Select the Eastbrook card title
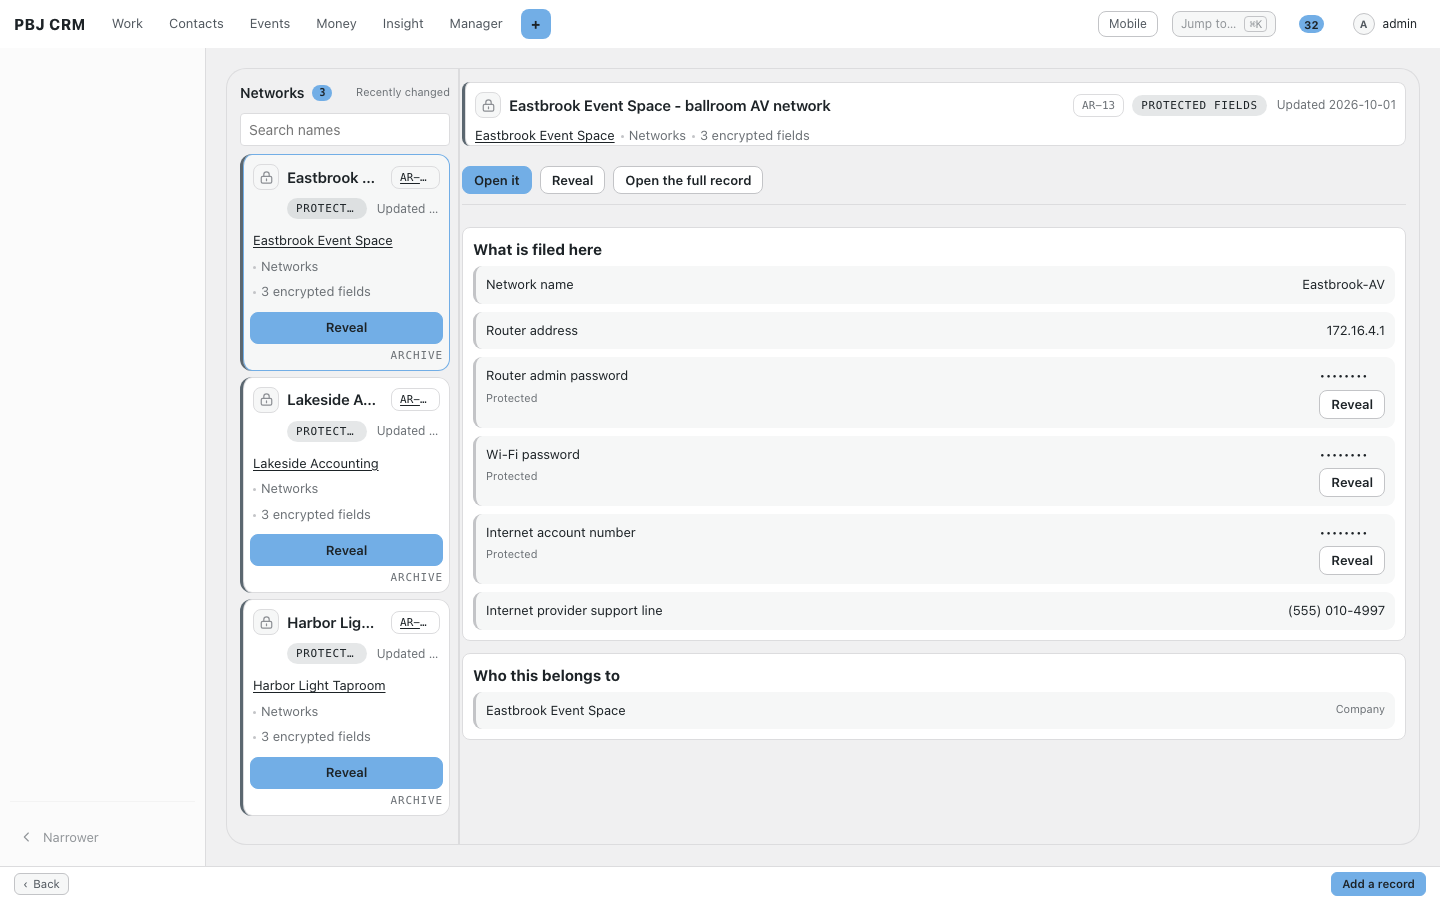 (x=331, y=178)
